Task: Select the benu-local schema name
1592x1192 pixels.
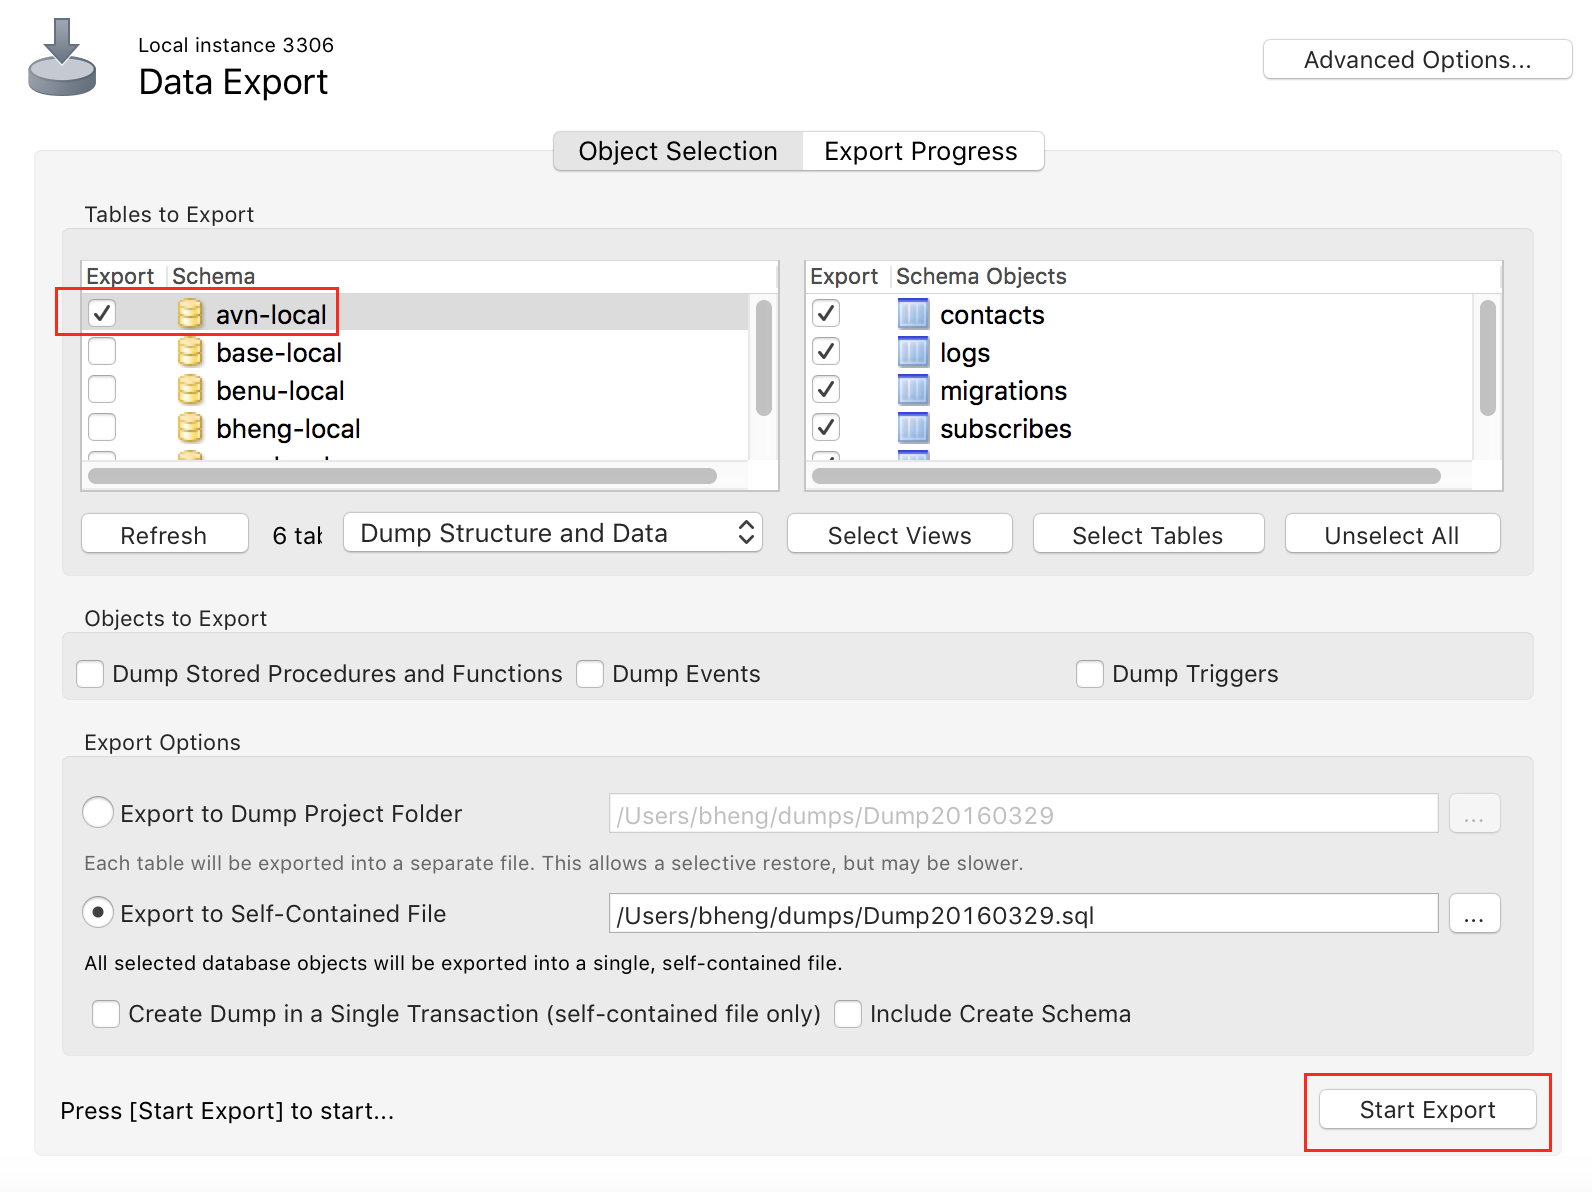Action: [280, 391]
